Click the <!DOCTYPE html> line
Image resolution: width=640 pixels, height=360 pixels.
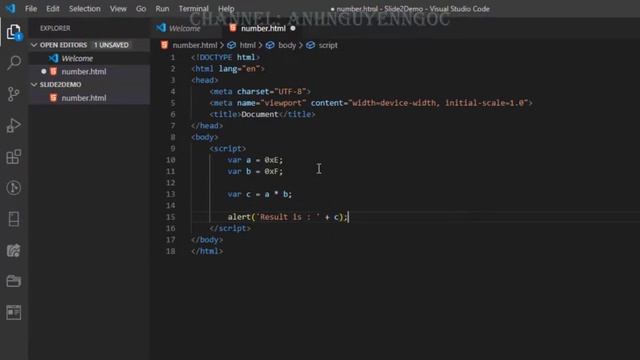(225, 57)
